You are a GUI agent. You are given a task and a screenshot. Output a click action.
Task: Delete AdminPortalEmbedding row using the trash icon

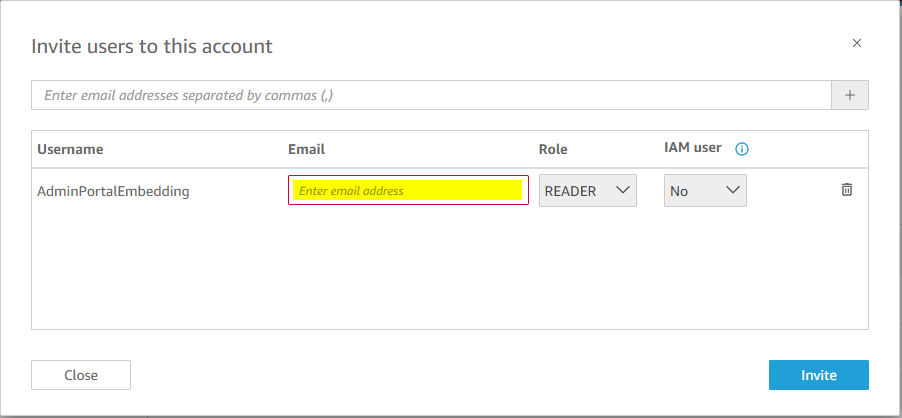pos(847,189)
